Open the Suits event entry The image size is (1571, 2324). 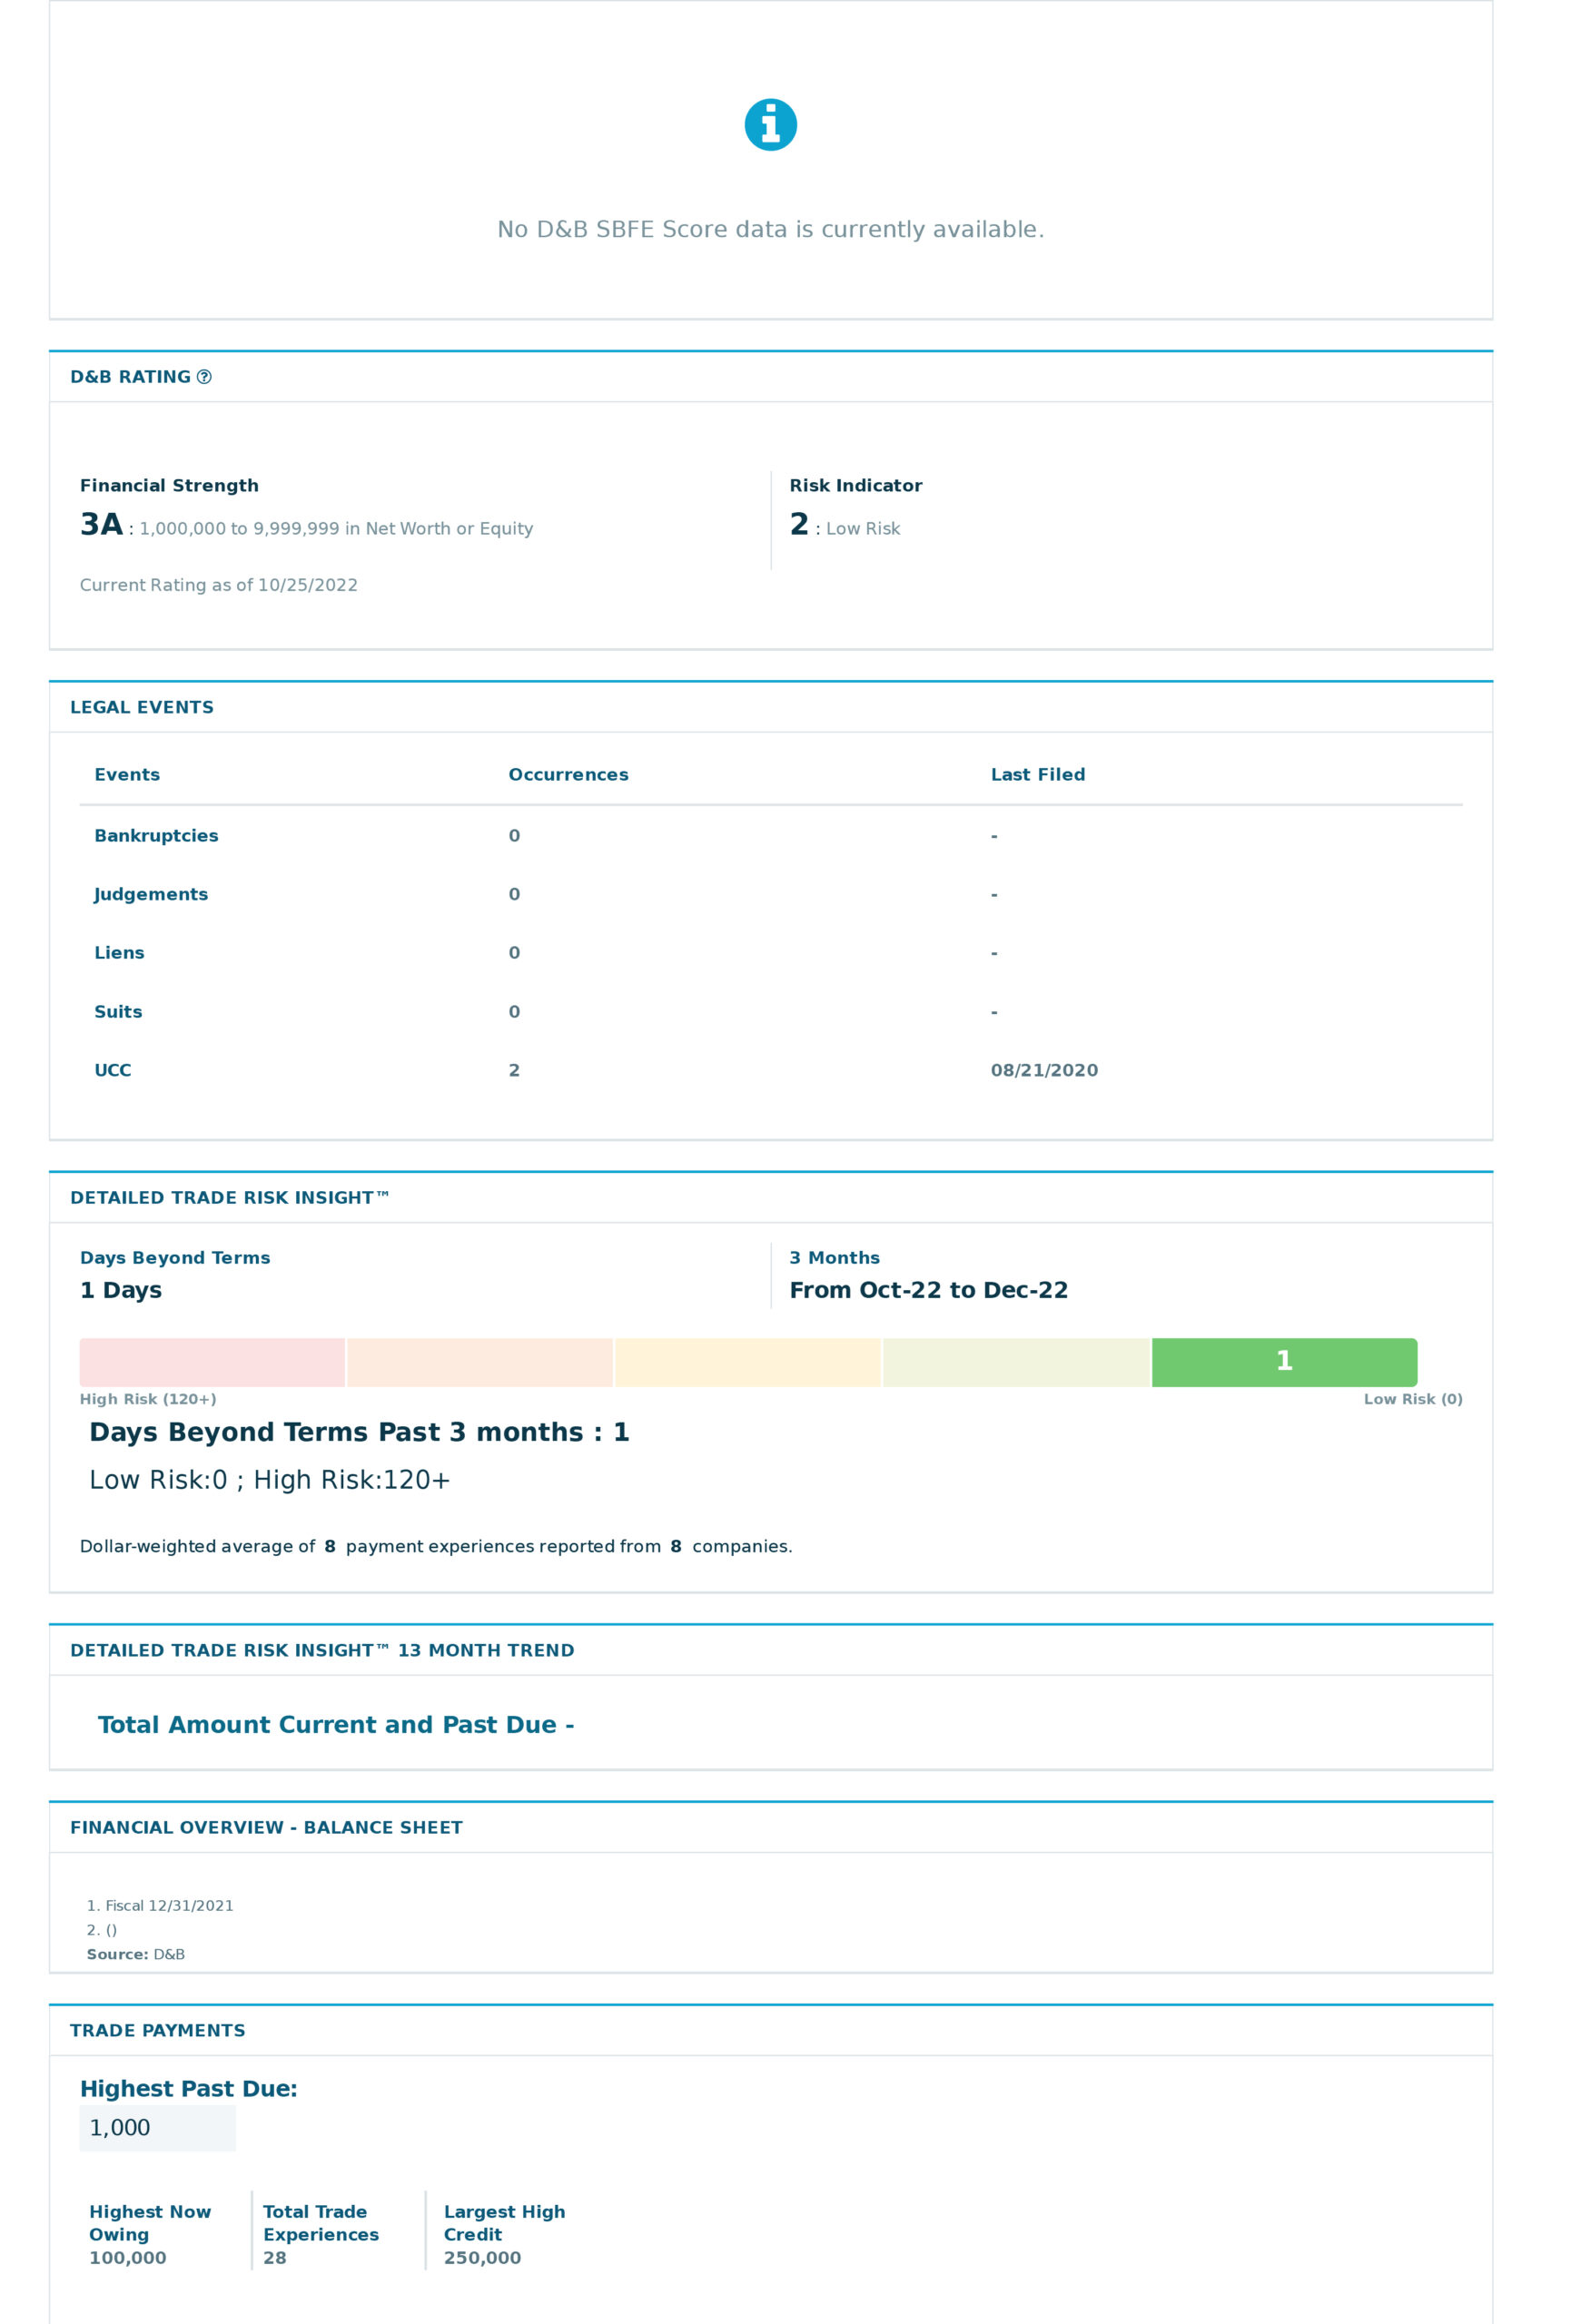pyautogui.click(x=118, y=1012)
